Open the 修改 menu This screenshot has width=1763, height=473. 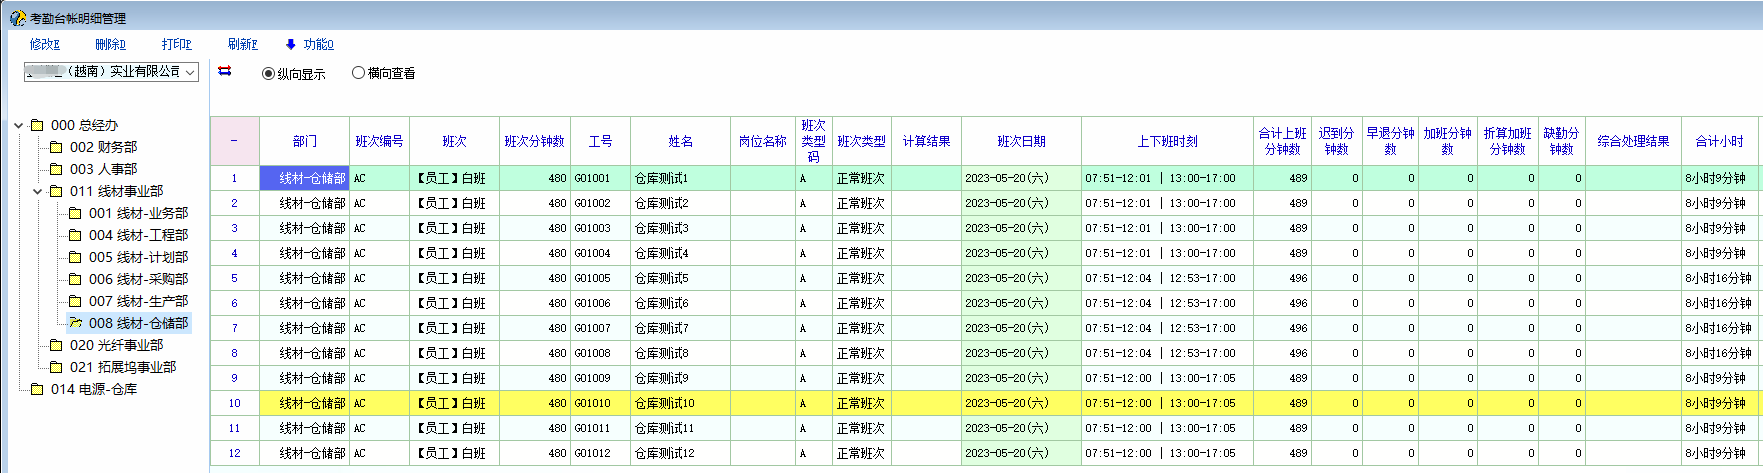(44, 44)
